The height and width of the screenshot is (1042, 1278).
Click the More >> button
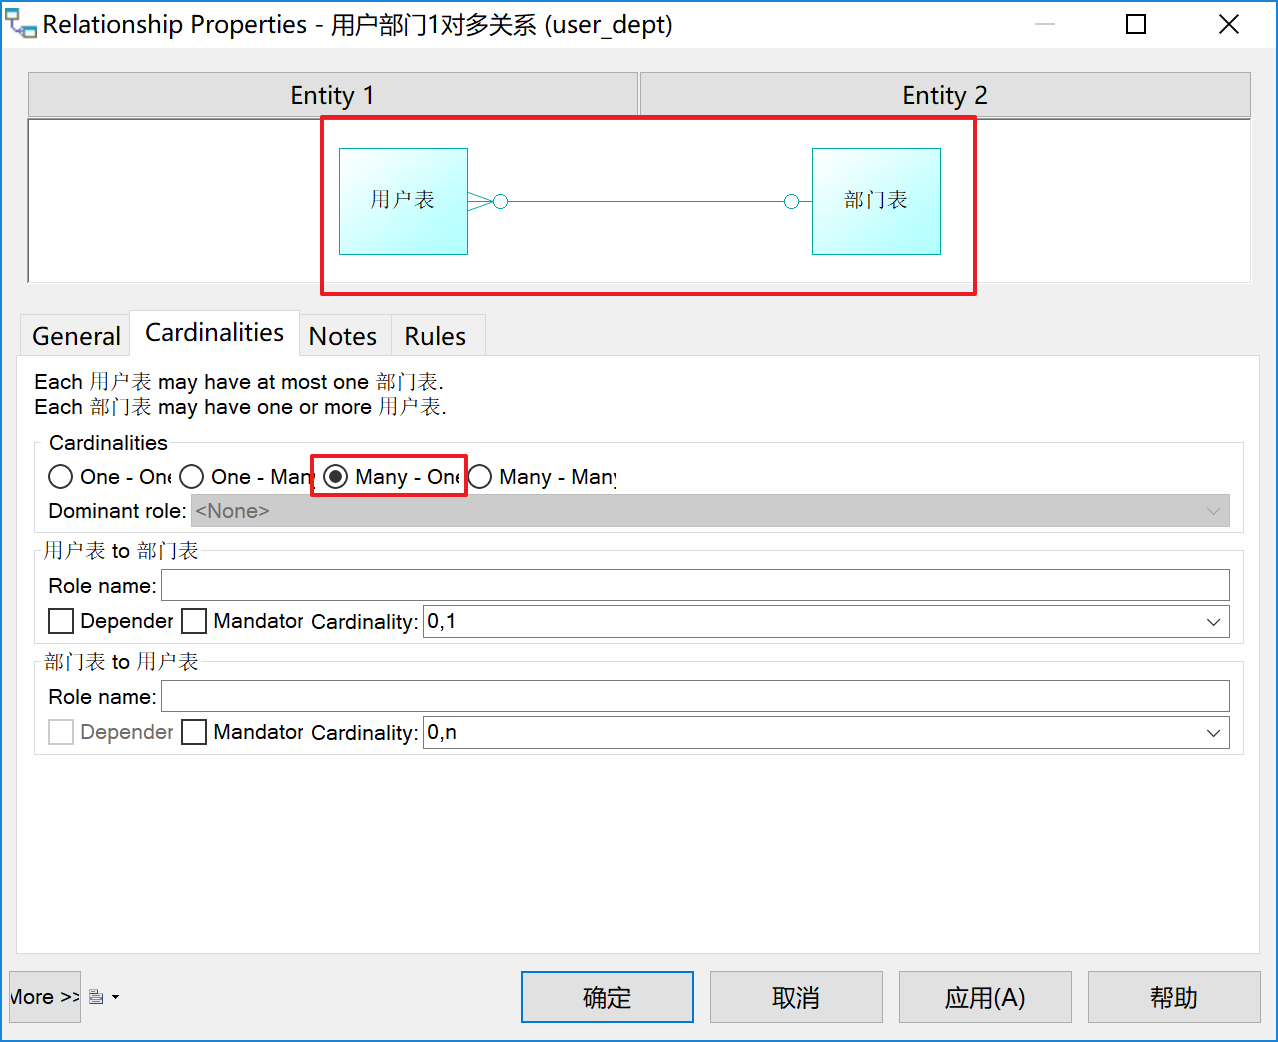point(45,997)
